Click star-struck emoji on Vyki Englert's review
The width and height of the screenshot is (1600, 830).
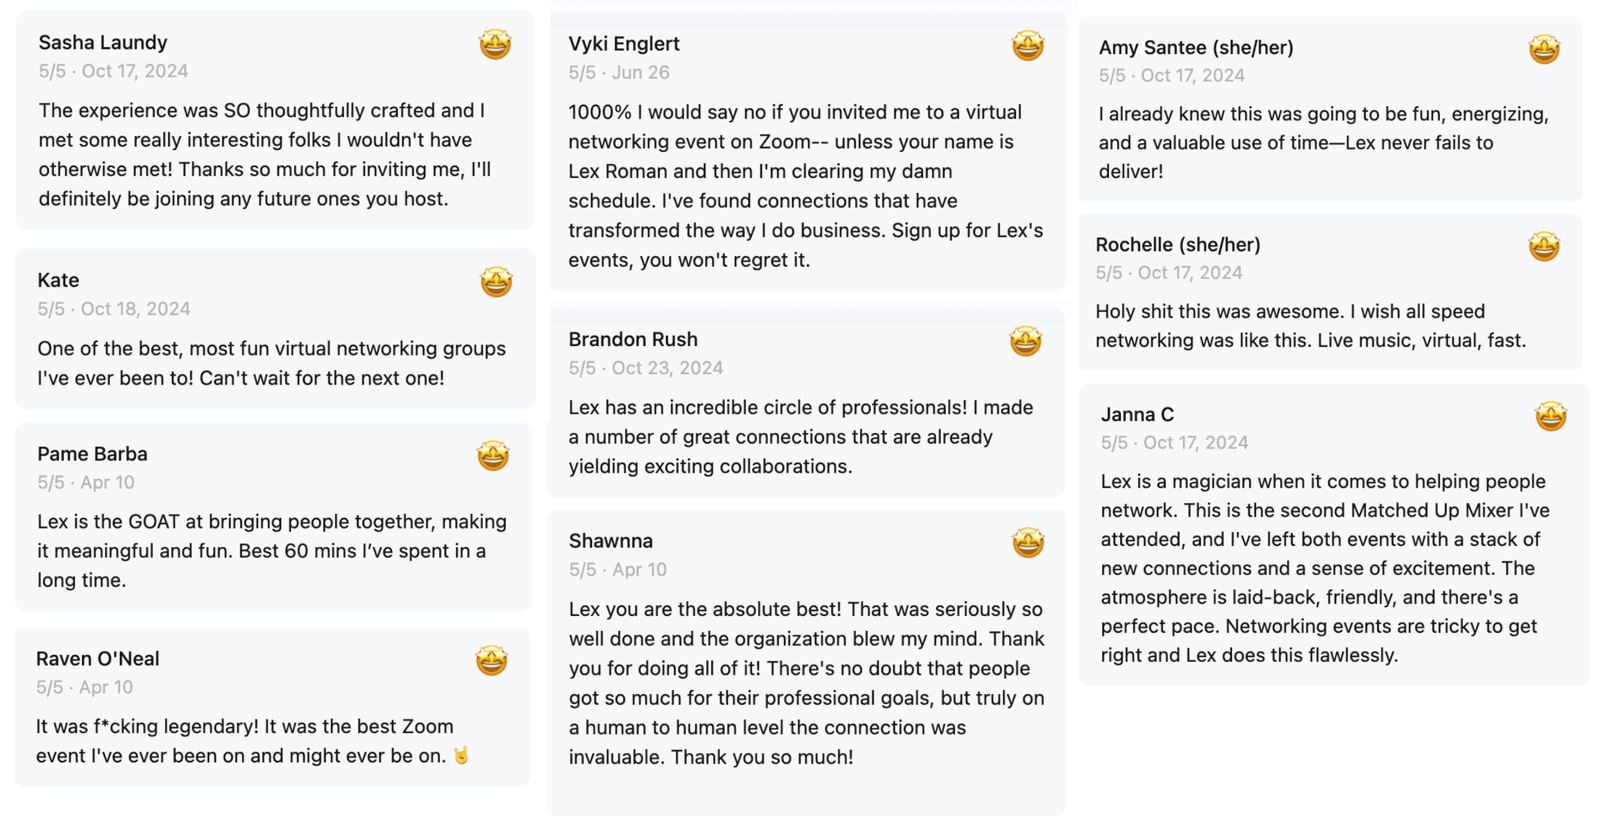(x=1028, y=45)
